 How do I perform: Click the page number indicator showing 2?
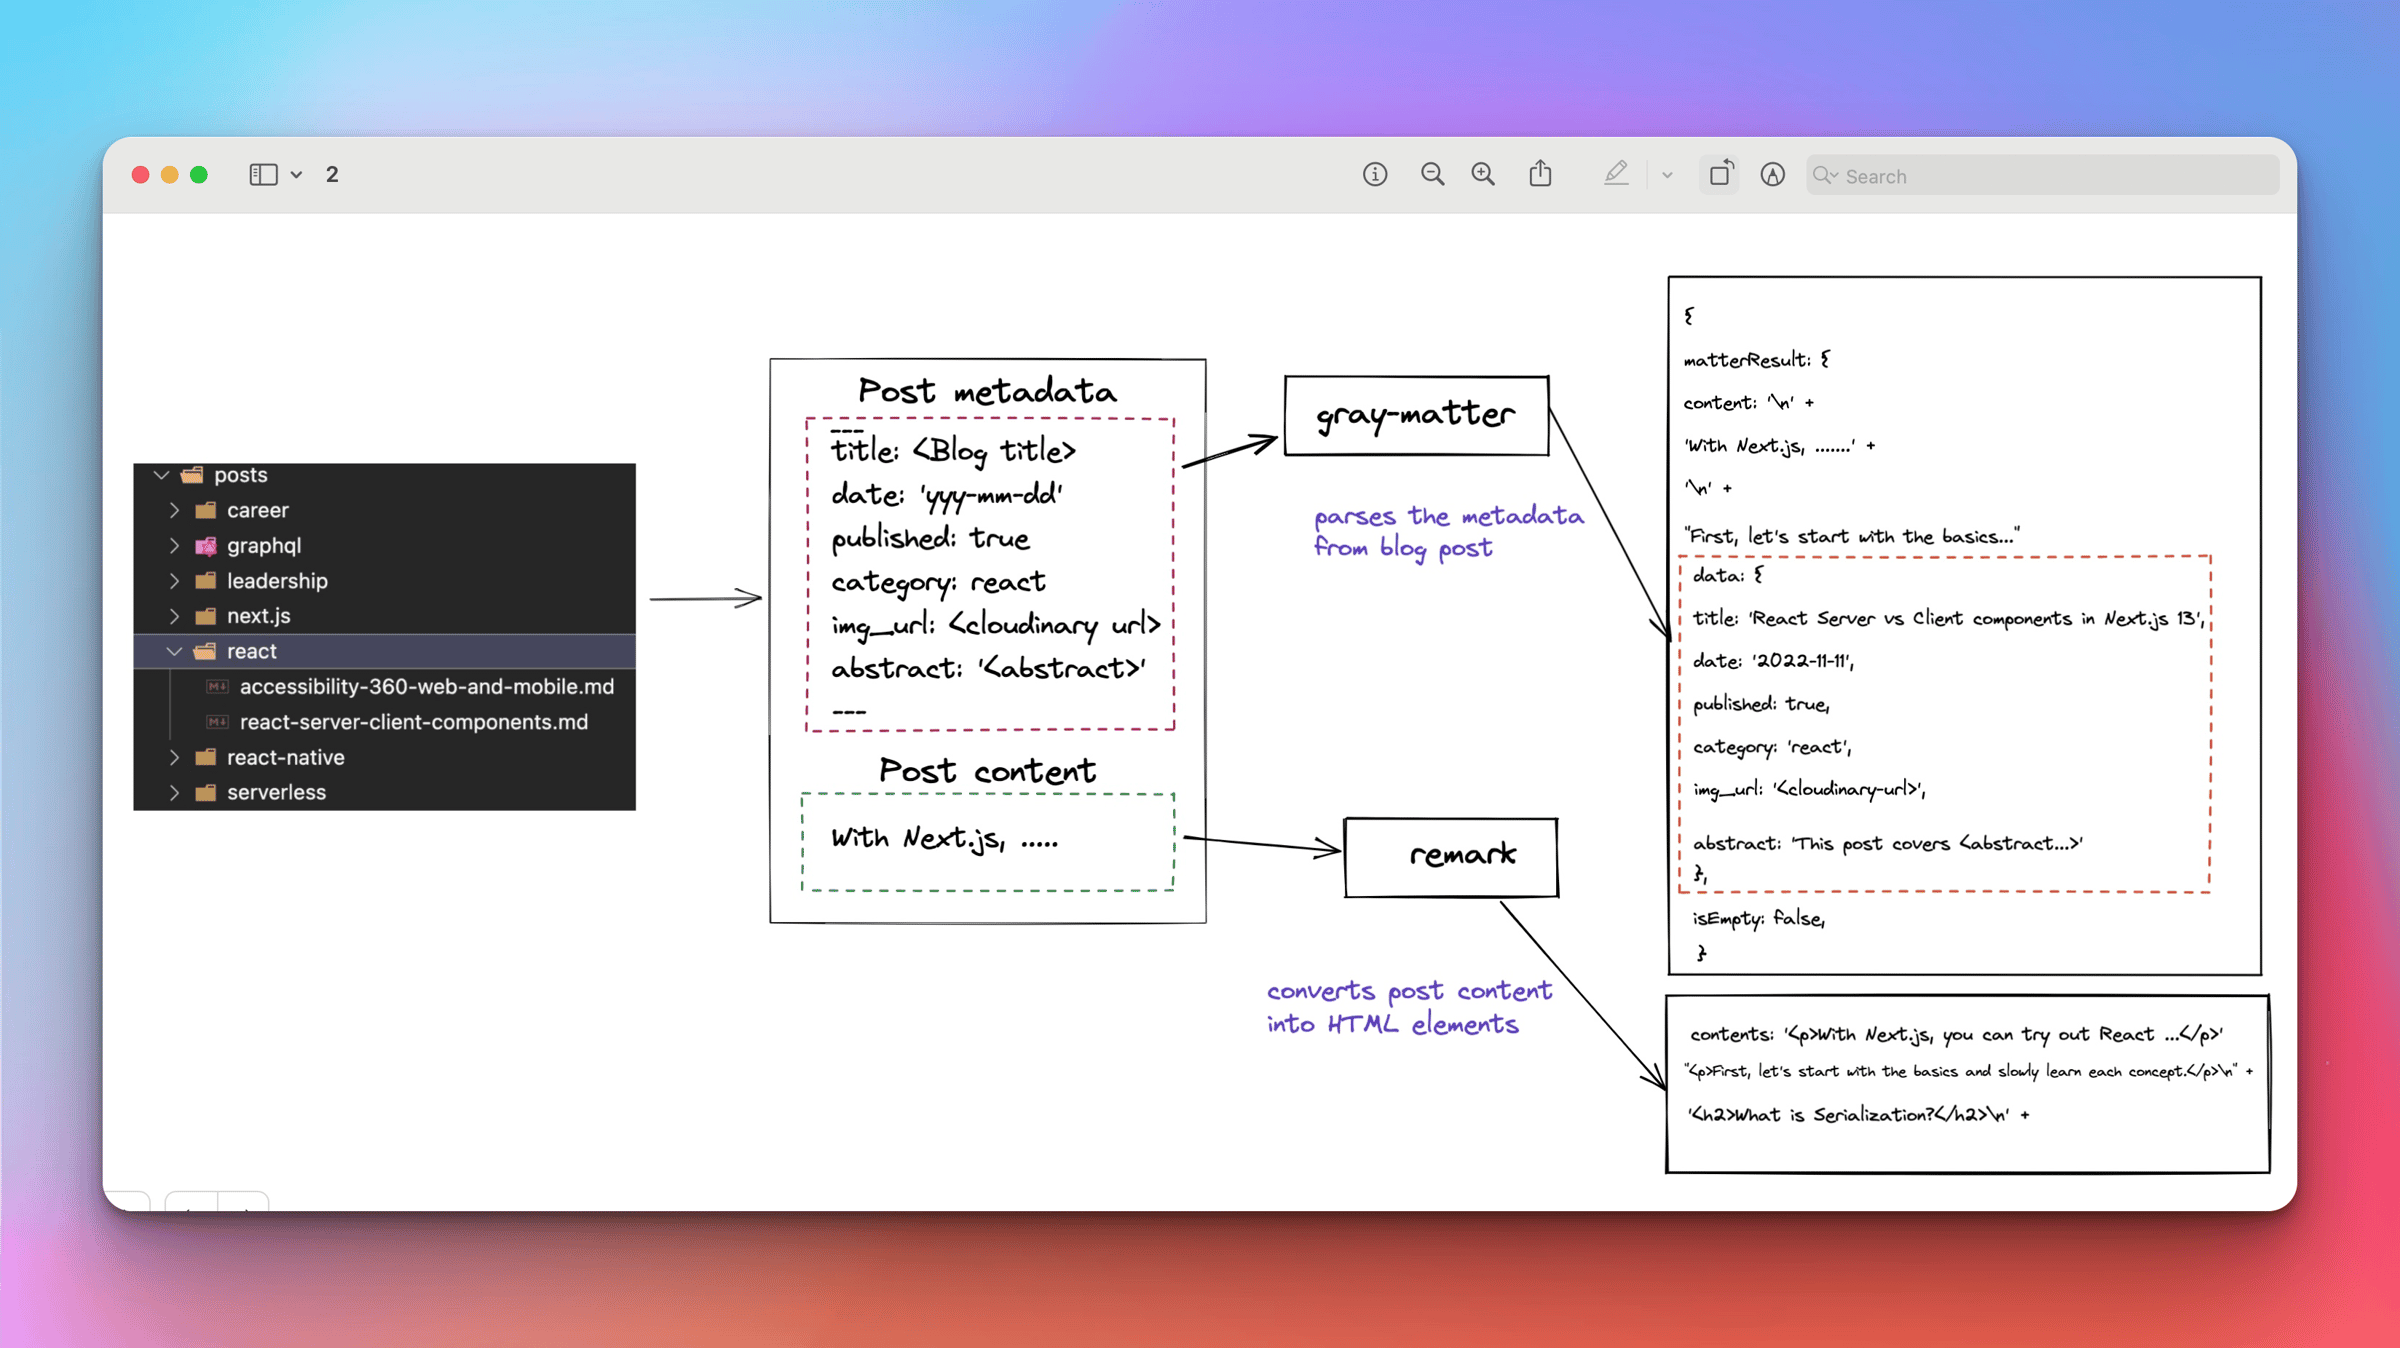[x=330, y=175]
